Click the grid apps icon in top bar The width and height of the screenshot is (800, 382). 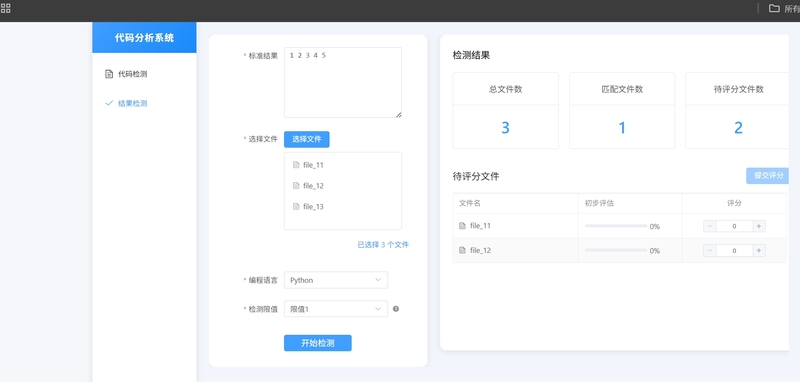click(x=5, y=8)
